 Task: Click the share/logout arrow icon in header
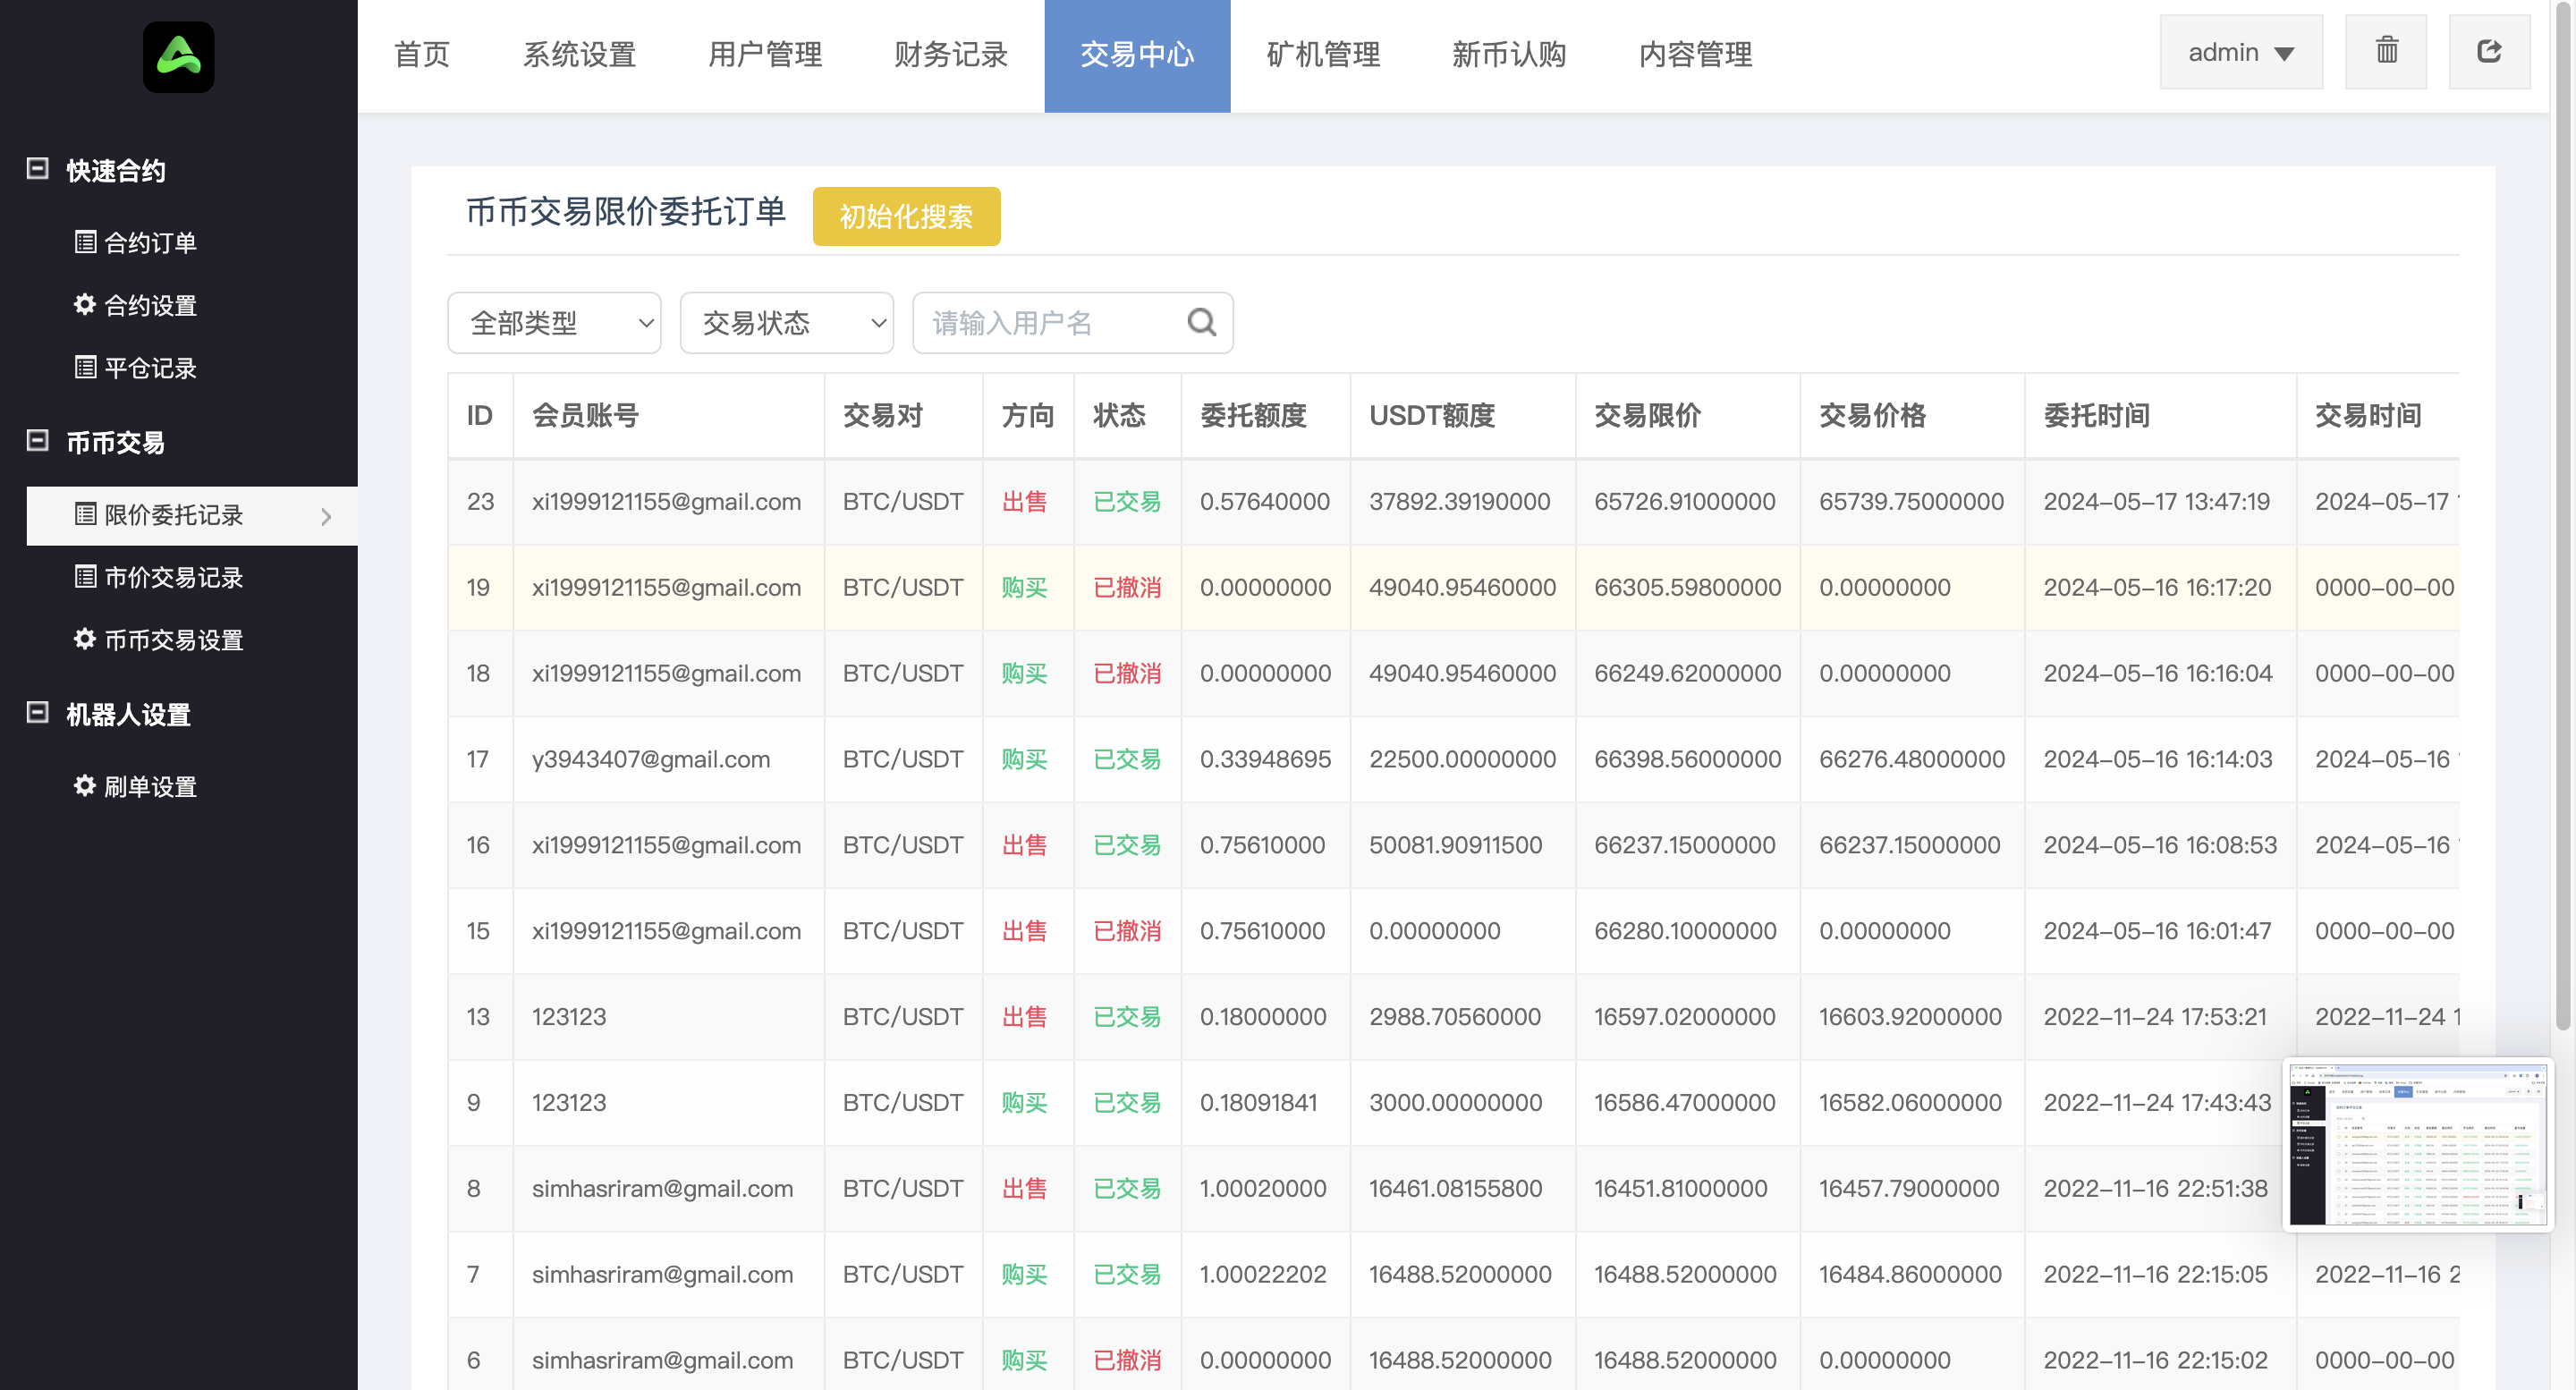tap(2489, 52)
